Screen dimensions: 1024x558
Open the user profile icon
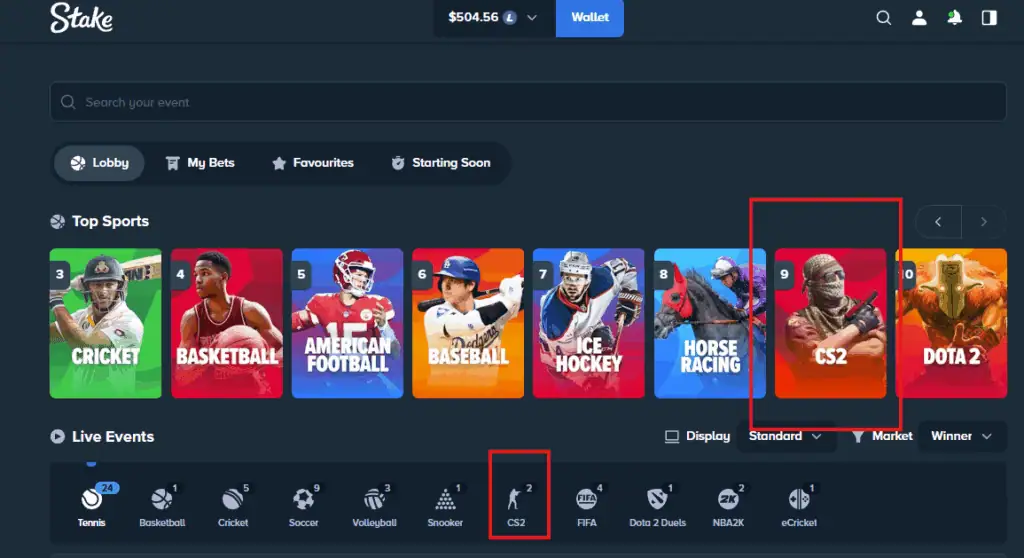pyautogui.click(x=919, y=18)
